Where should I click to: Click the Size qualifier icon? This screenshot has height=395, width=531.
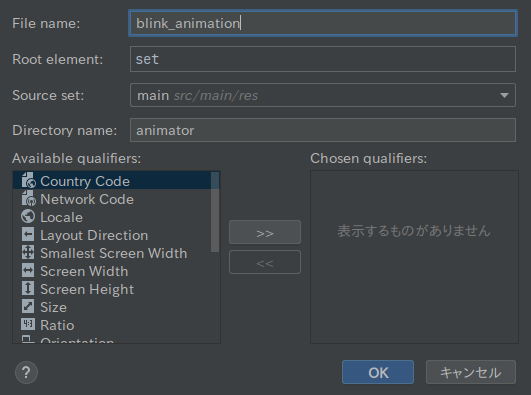pyautogui.click(x=28, y=306)
